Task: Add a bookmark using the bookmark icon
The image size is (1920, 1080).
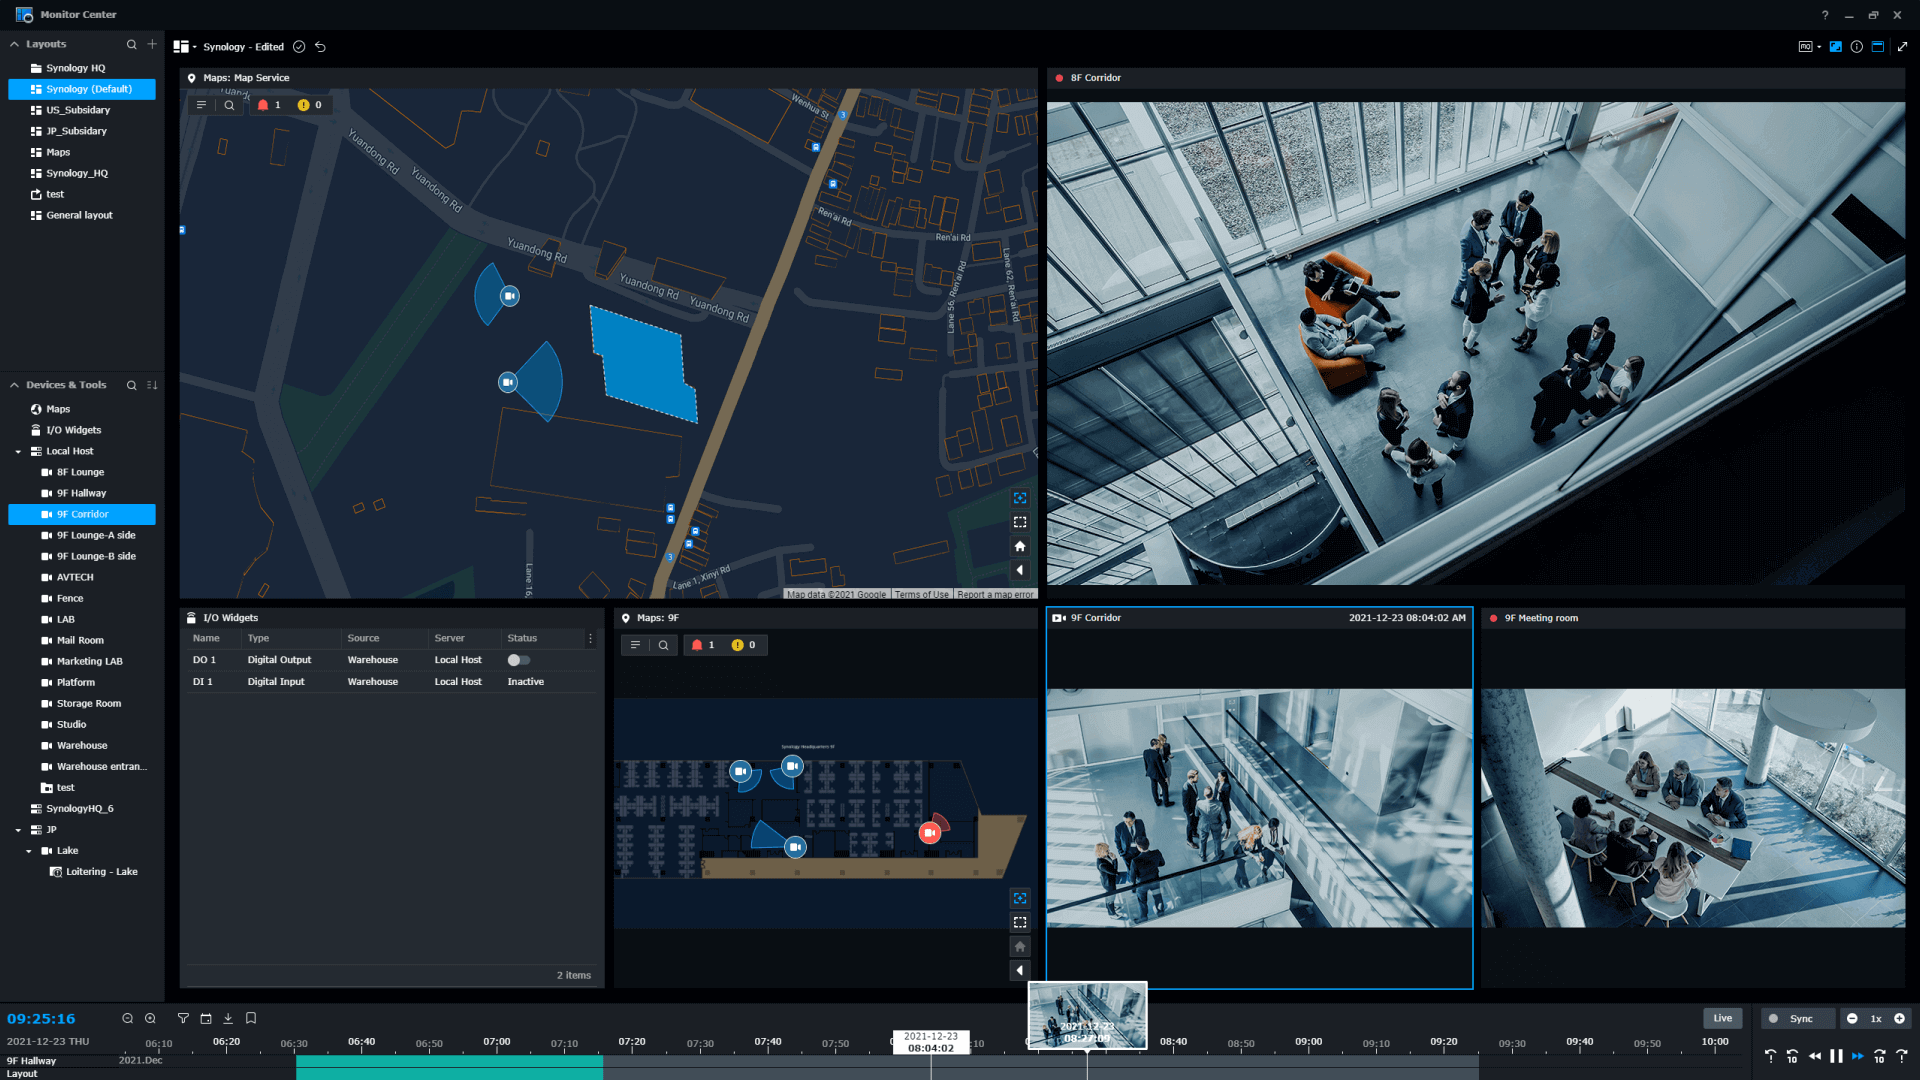Action: pyautogui.click(x=250, y=1018)
